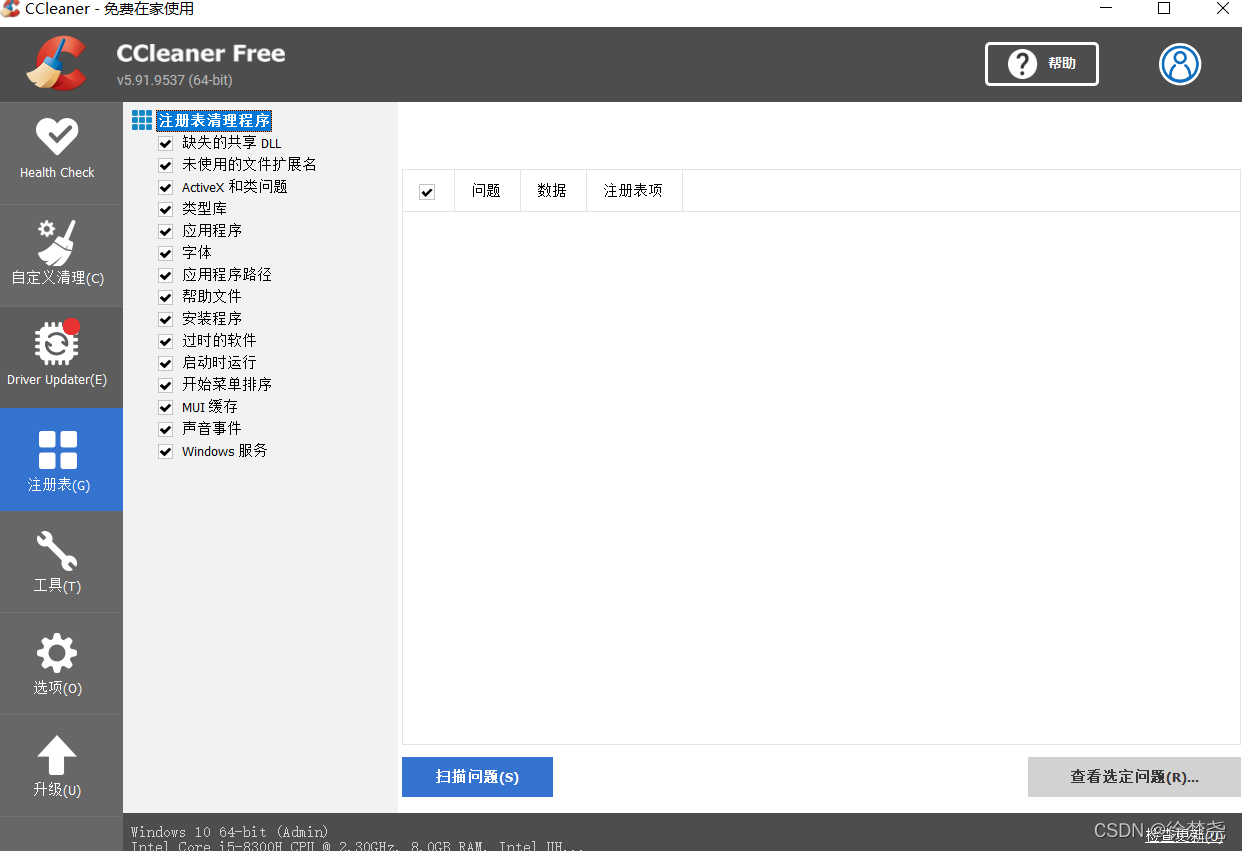This screenshot has height=851, width=1242.
Task: Close the CCleaner window
Action: [x=1222, y=9]
